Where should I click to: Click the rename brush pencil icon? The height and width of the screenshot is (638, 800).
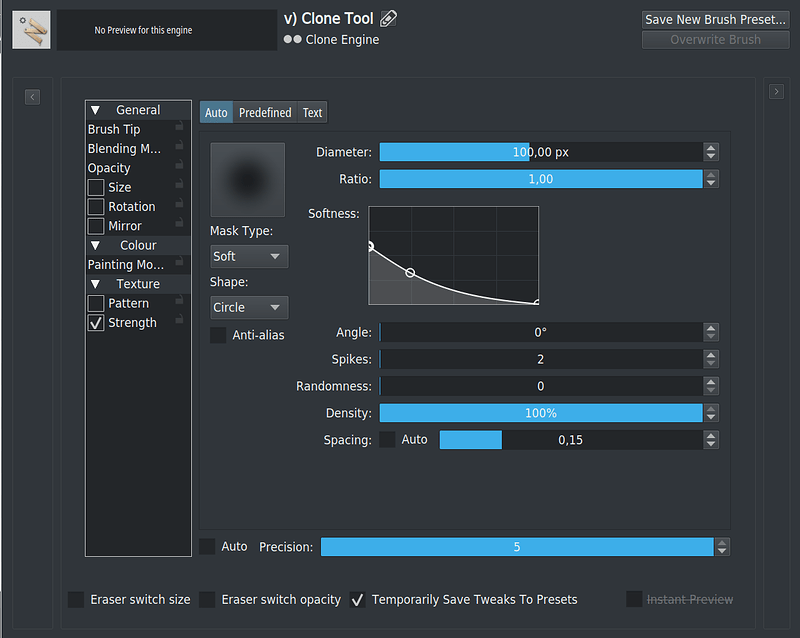[x=388, y=19]
